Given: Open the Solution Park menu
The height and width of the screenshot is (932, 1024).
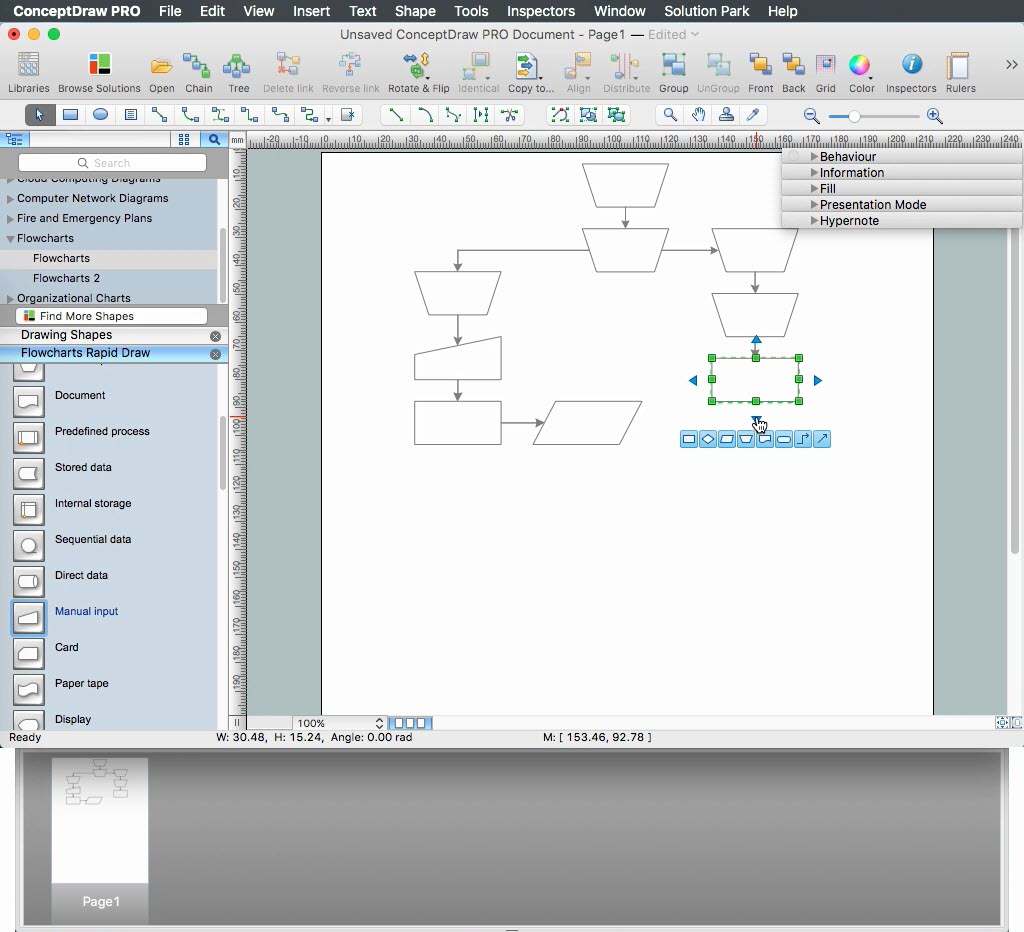Looking at the screenshot, I should (x=706, y=11).
